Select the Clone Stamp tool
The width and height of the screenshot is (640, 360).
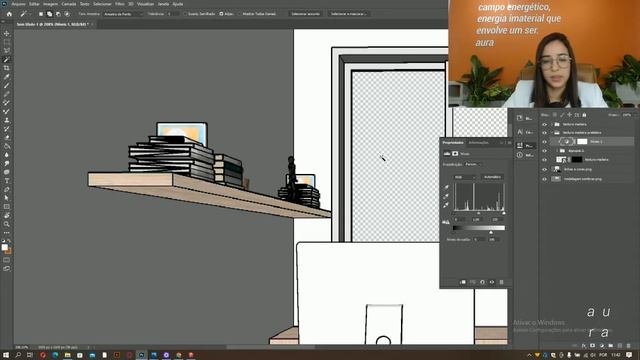pos(7,120)
